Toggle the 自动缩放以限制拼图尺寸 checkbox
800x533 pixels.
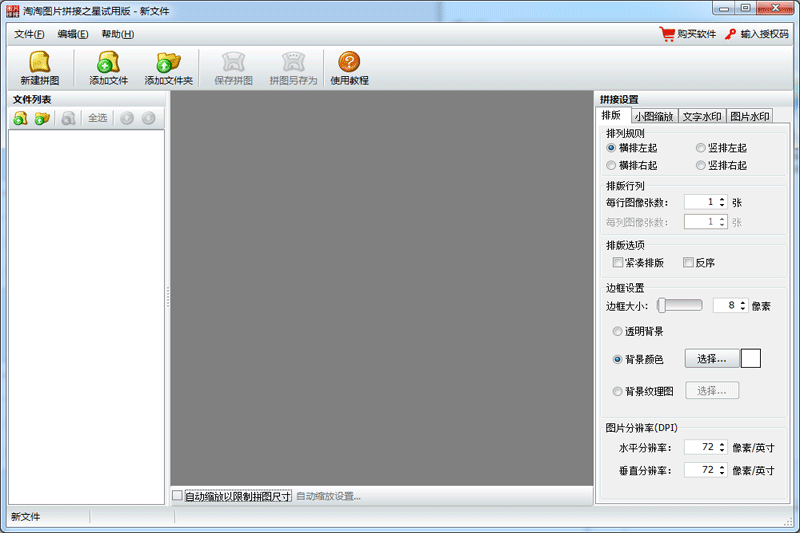(177, 496)
